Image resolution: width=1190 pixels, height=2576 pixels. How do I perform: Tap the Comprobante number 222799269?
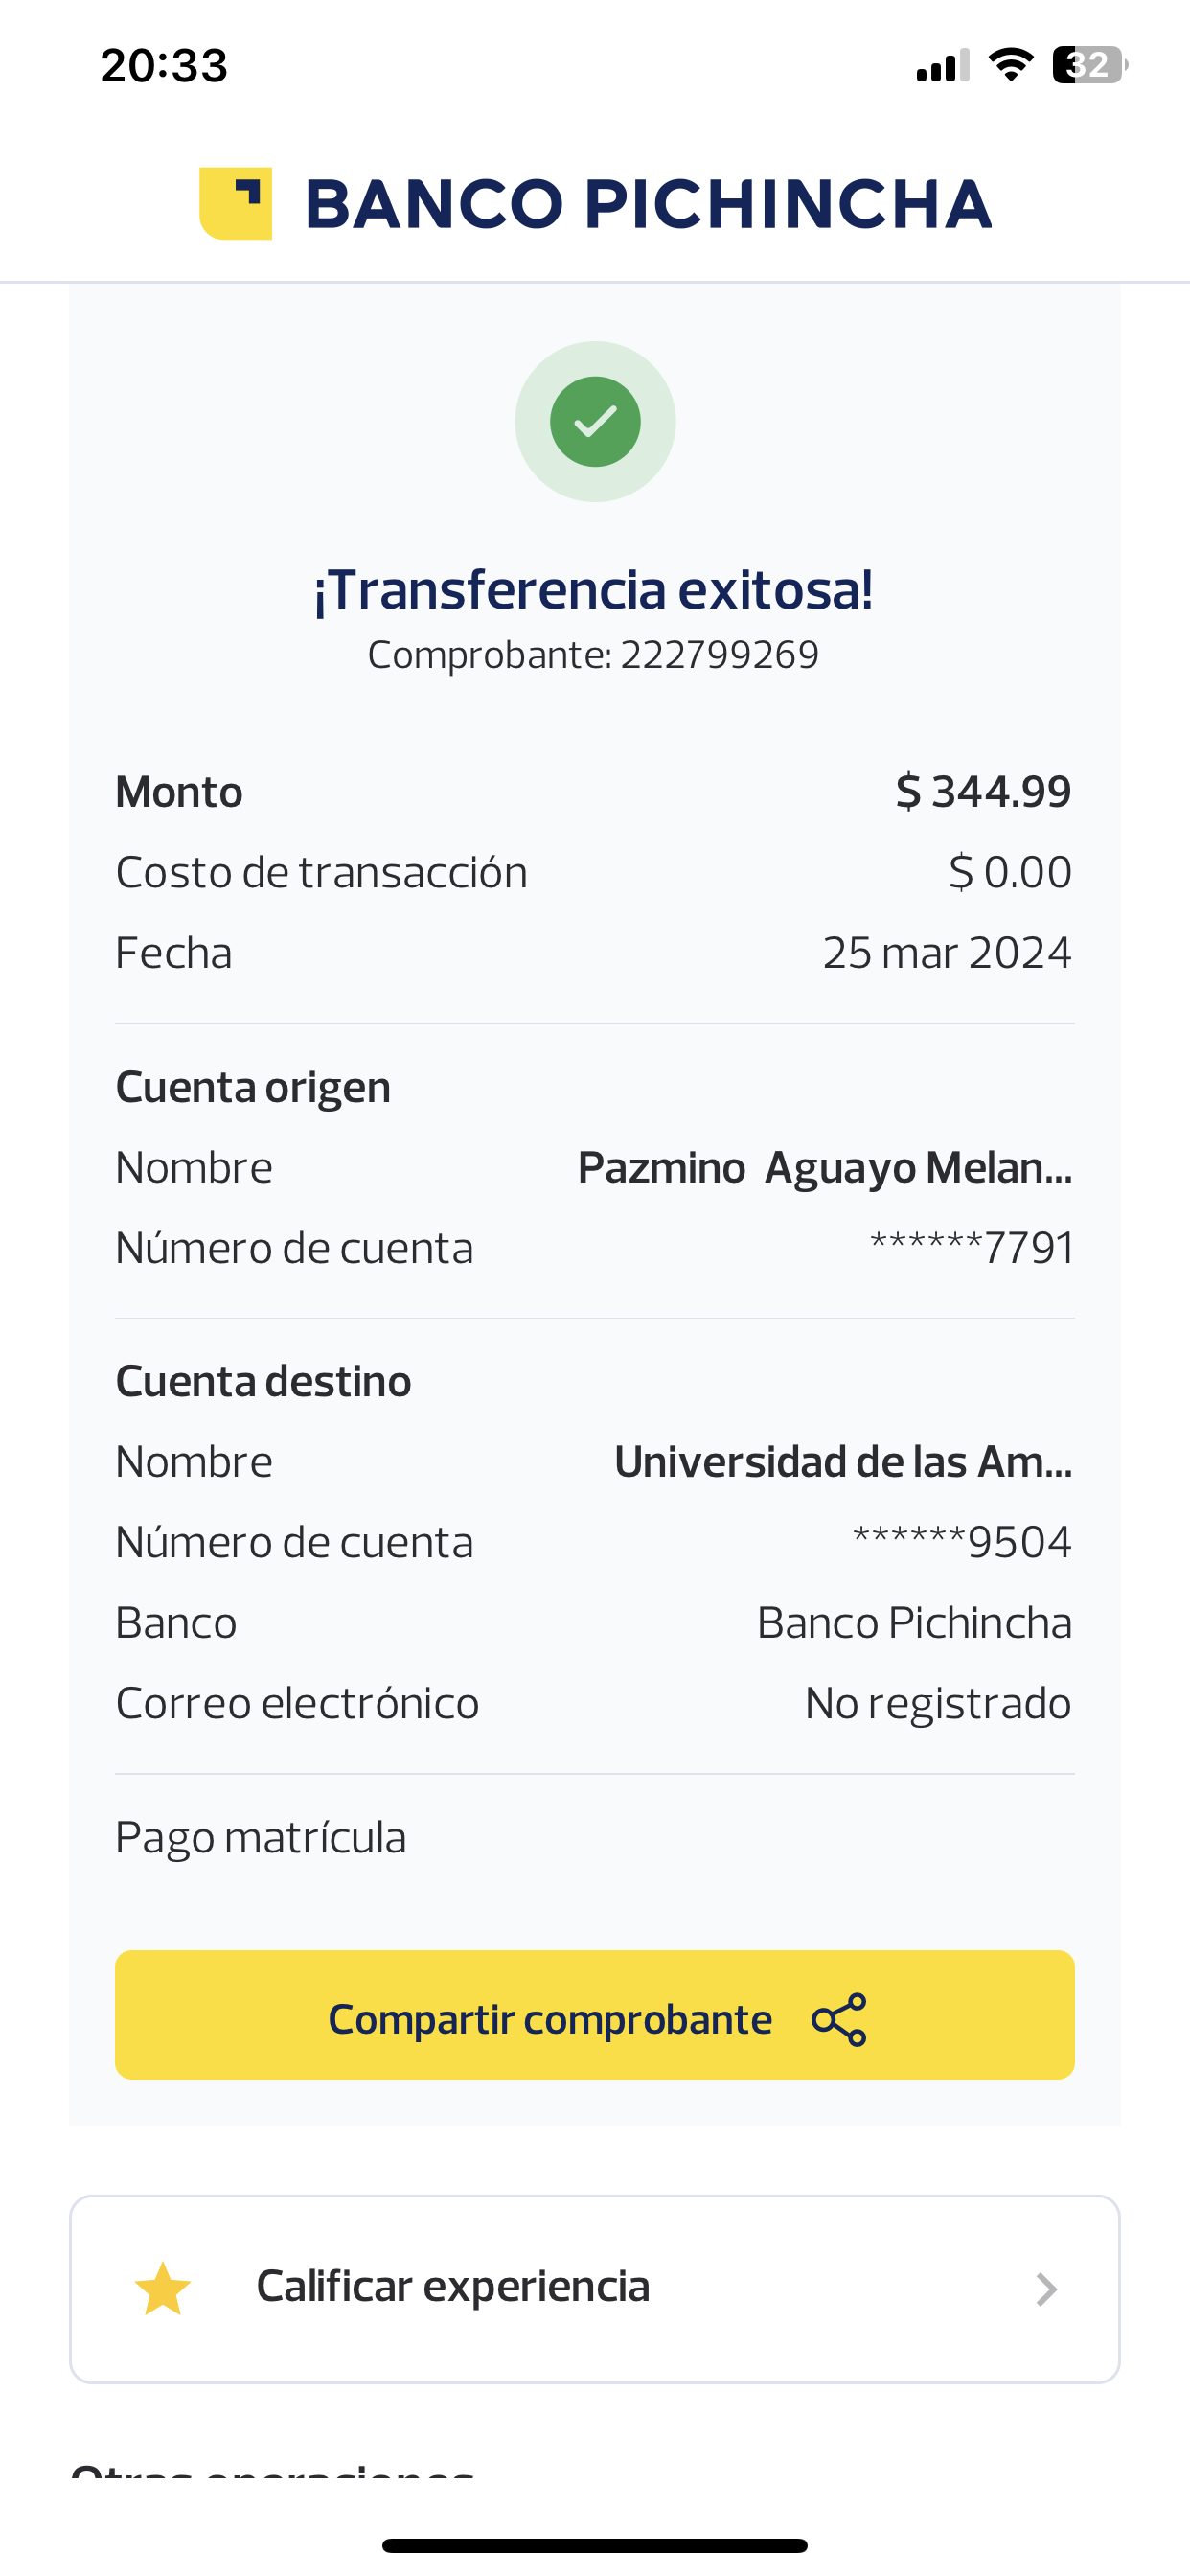point(719,655)
